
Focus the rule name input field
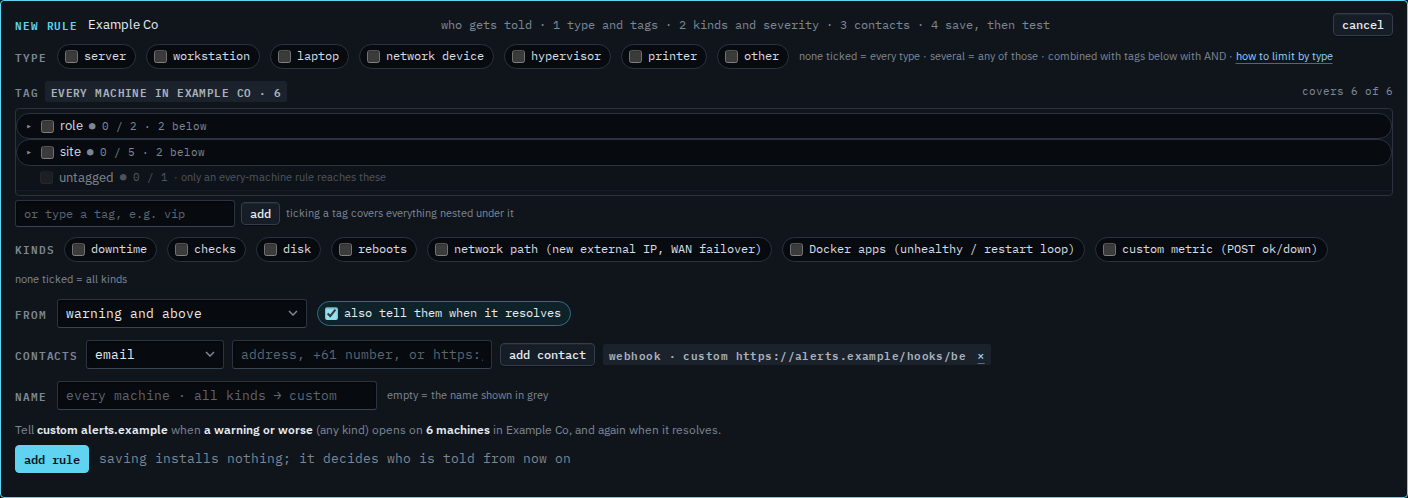click(x=217, y=396)
